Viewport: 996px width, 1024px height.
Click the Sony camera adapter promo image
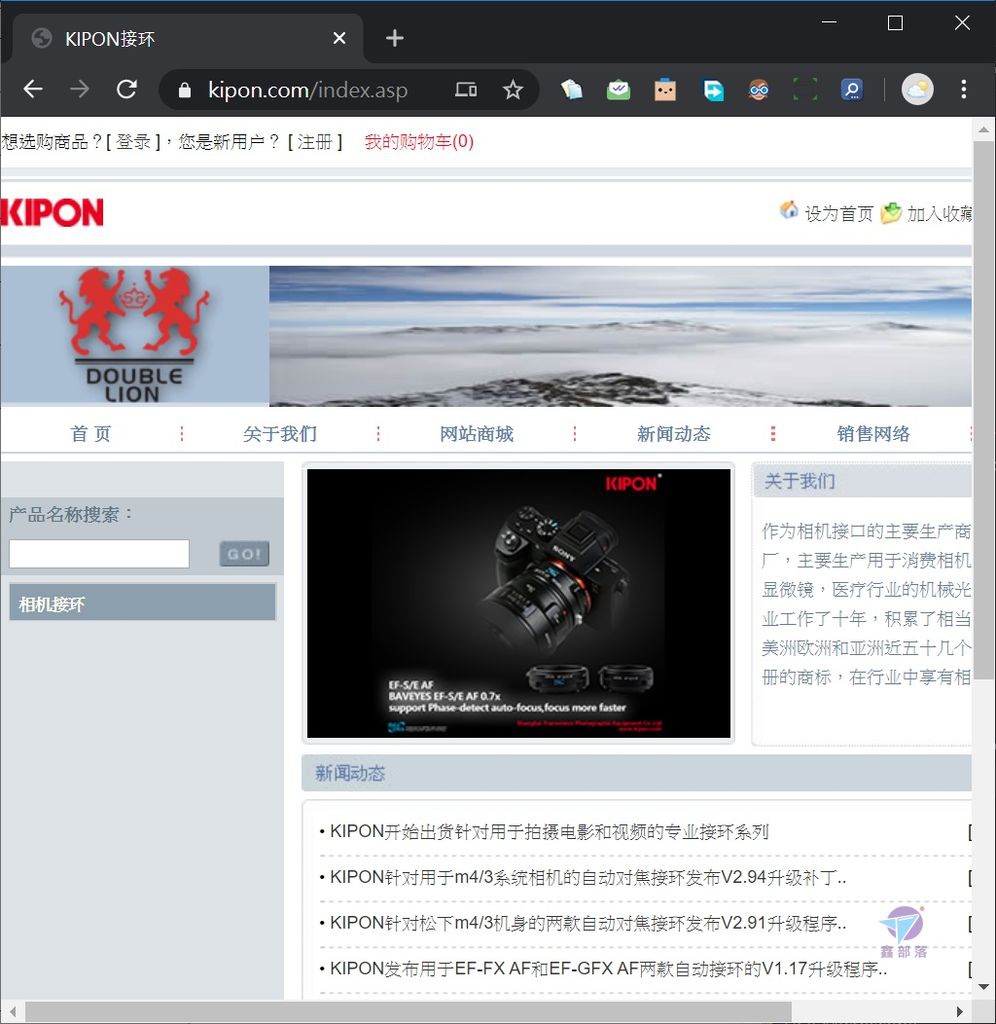tap(519, 603)
